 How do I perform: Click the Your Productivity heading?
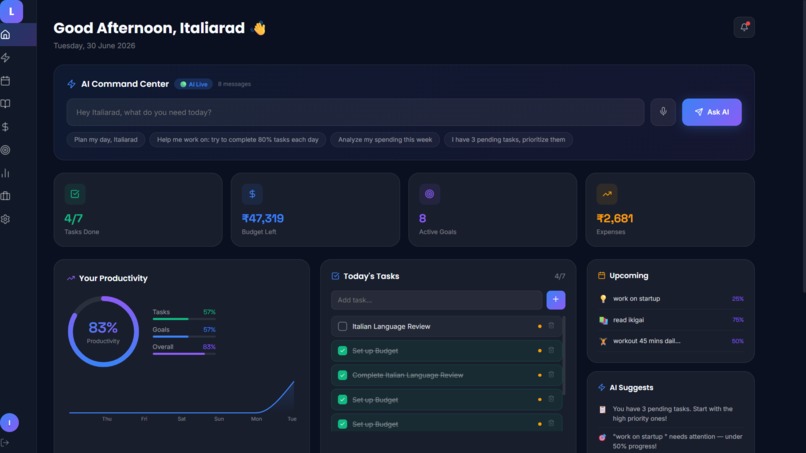113,279
